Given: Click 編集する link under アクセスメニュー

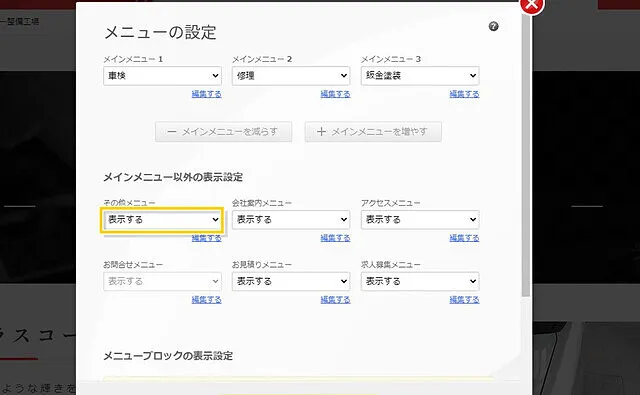Looking at the screenshot, I should [x=464, y=238].
